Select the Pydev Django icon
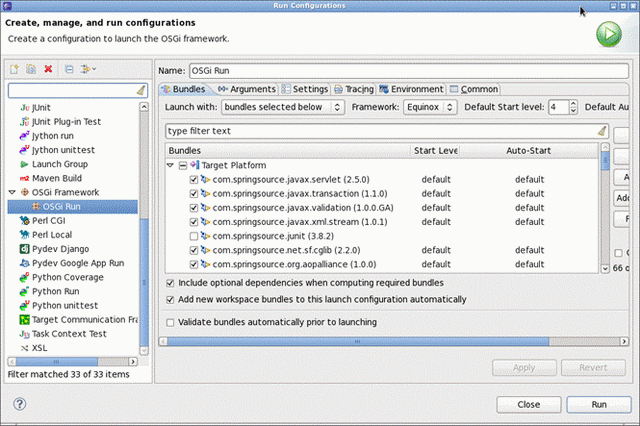 coord(24,249)
